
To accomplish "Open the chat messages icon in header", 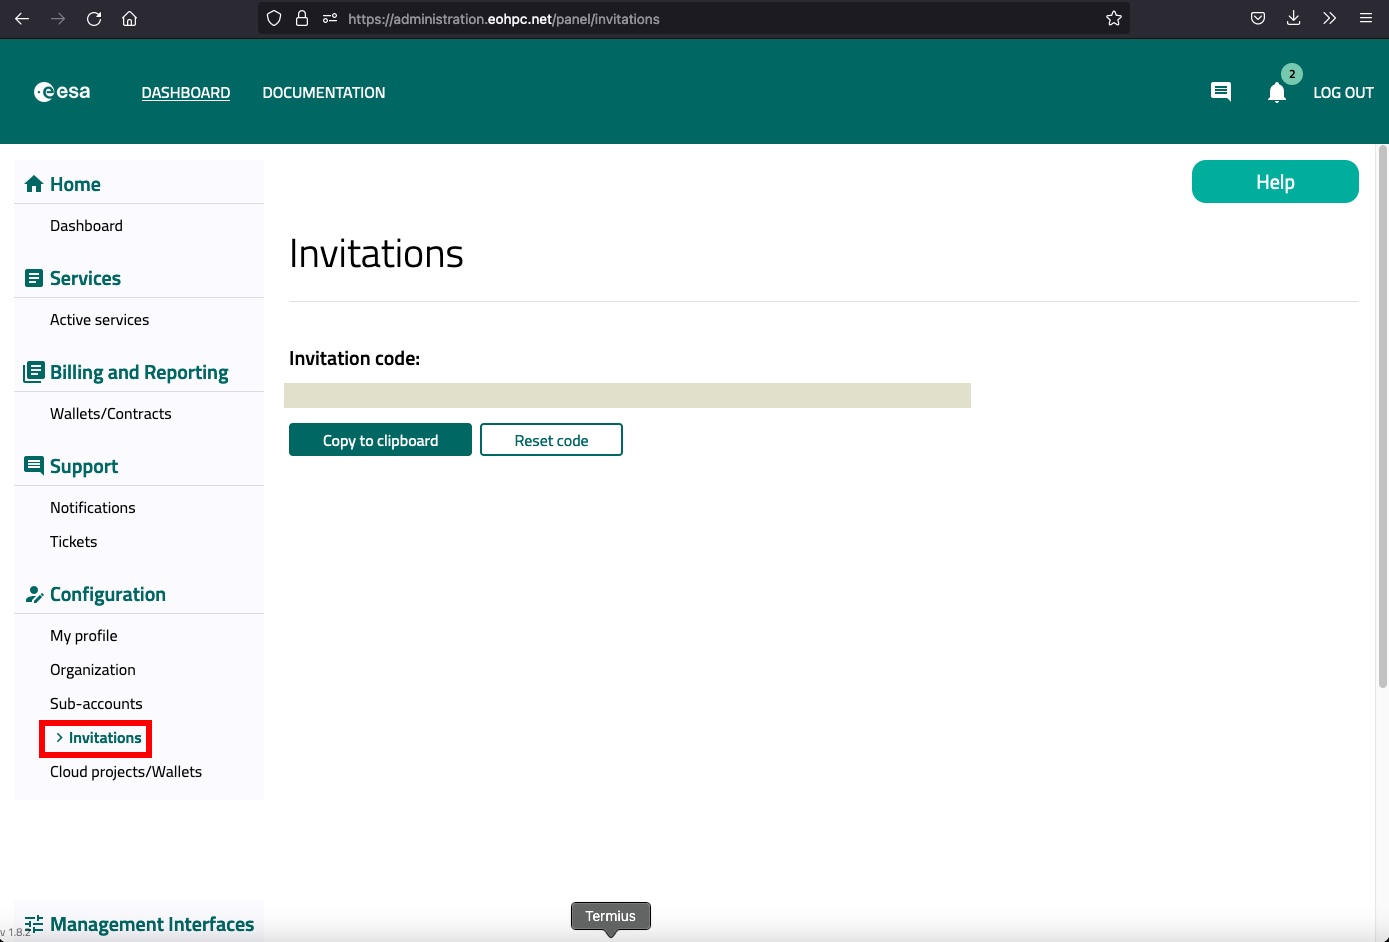I will click(x=1221, y=92).
